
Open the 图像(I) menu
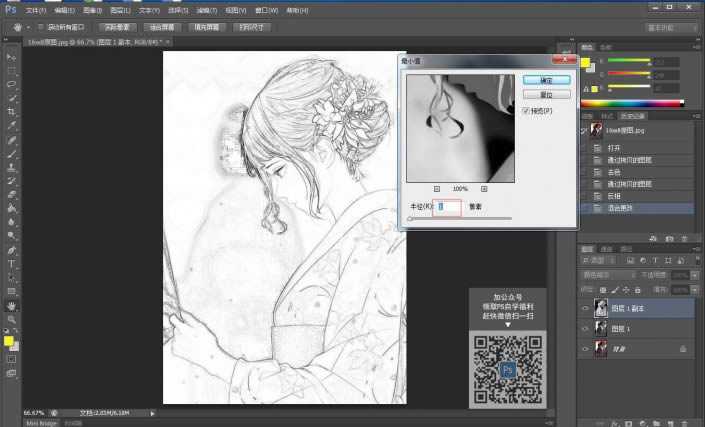point(93,9)
